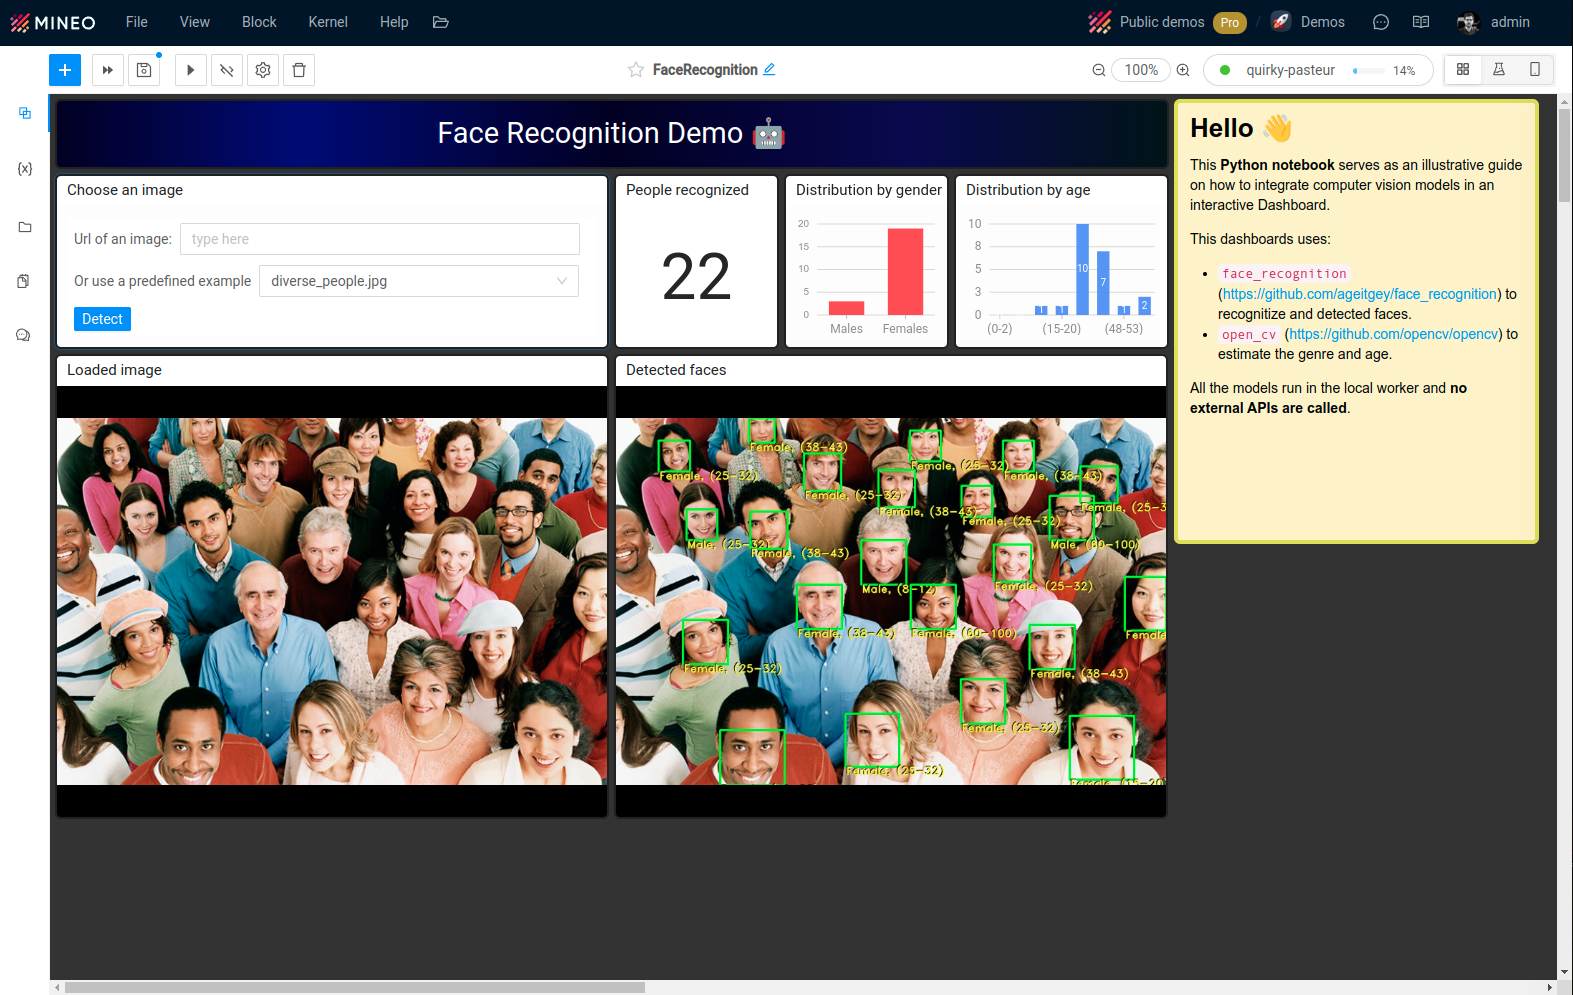This screenshot has height=995, width=1573.
Task: Click the horizontal scrollbar thumb
Action: pyautogui.click(x=355, y=987)
